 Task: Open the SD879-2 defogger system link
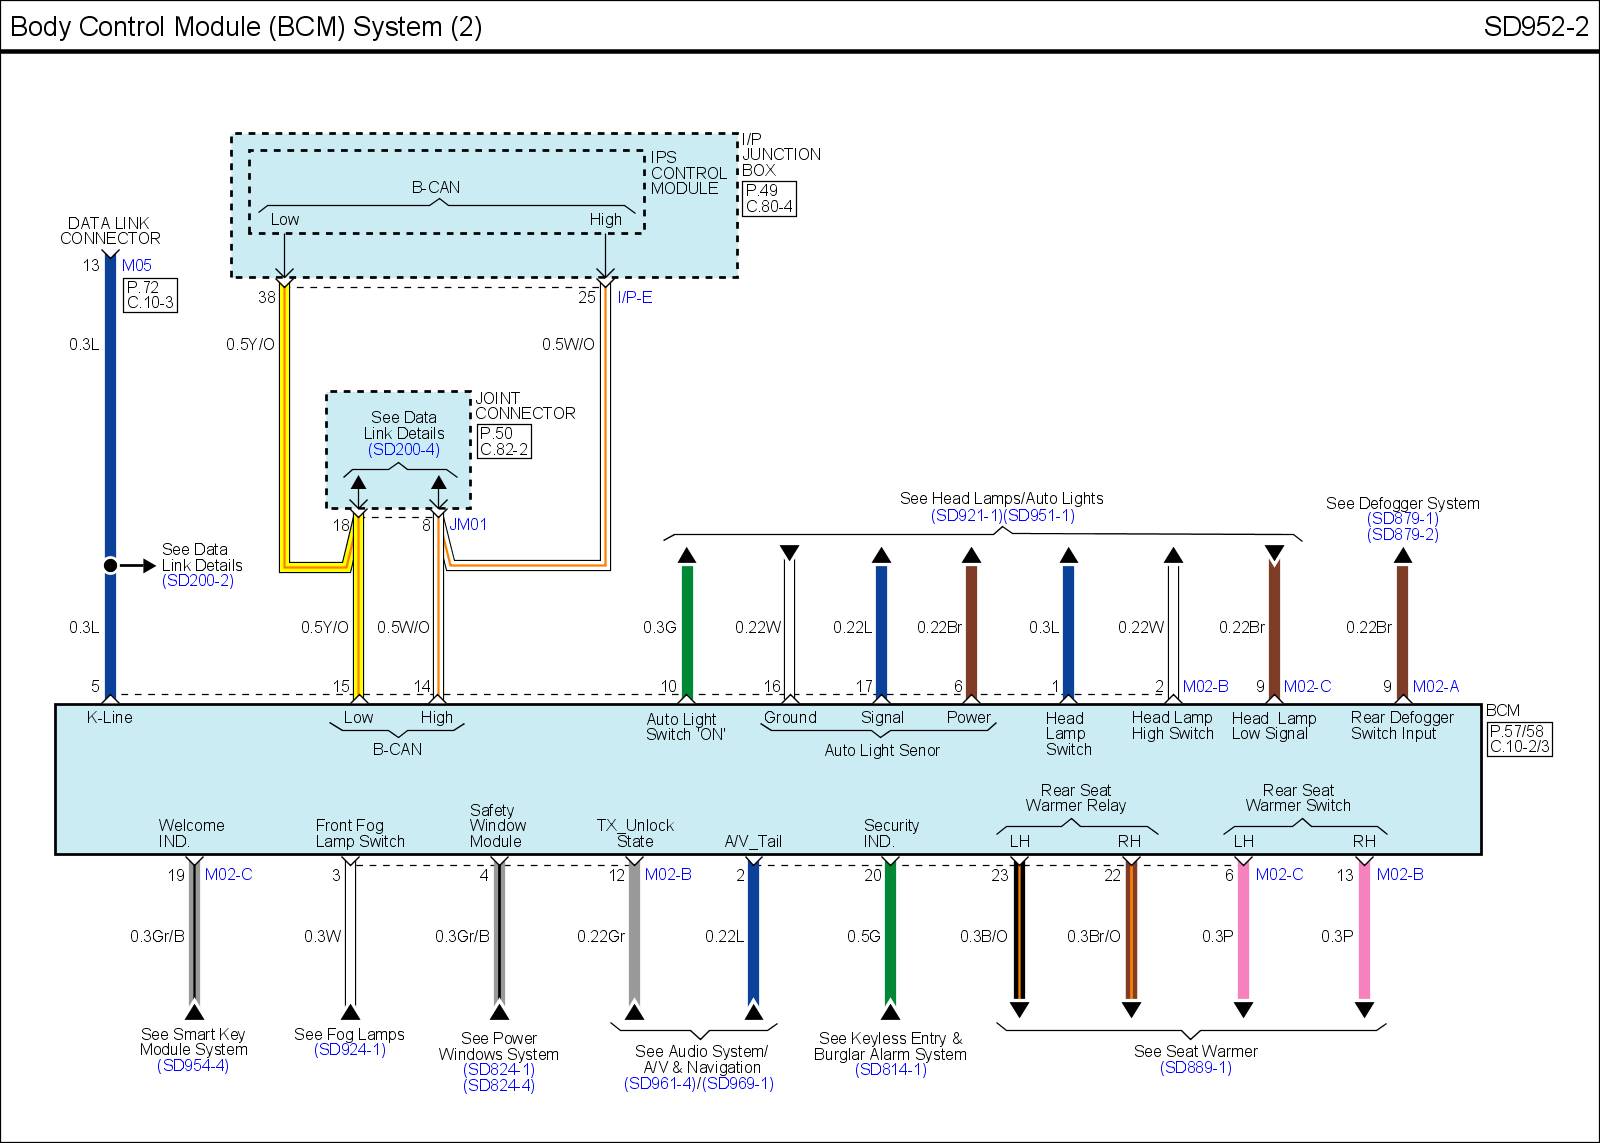(1402, 535)
